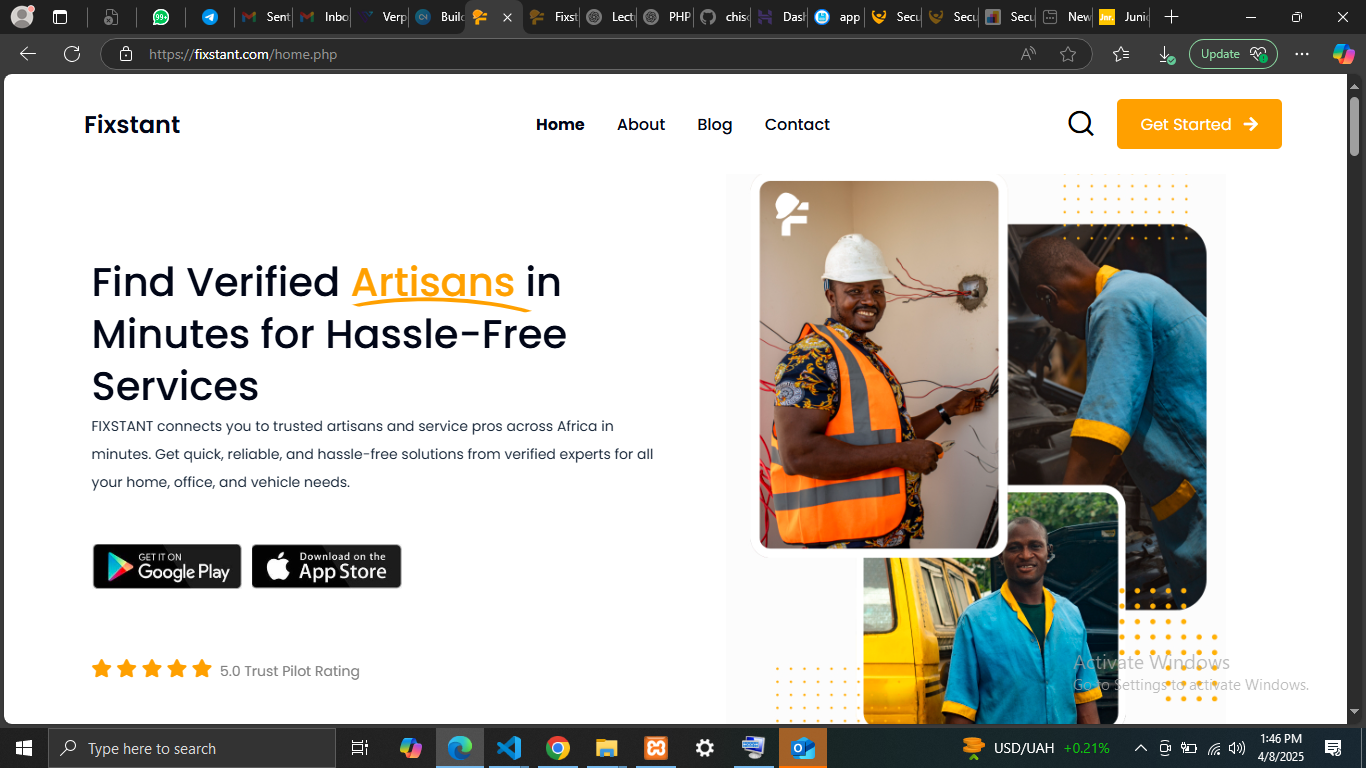
Task: Click the scrollbar down arrow
Action: (x=1355, y=712)
